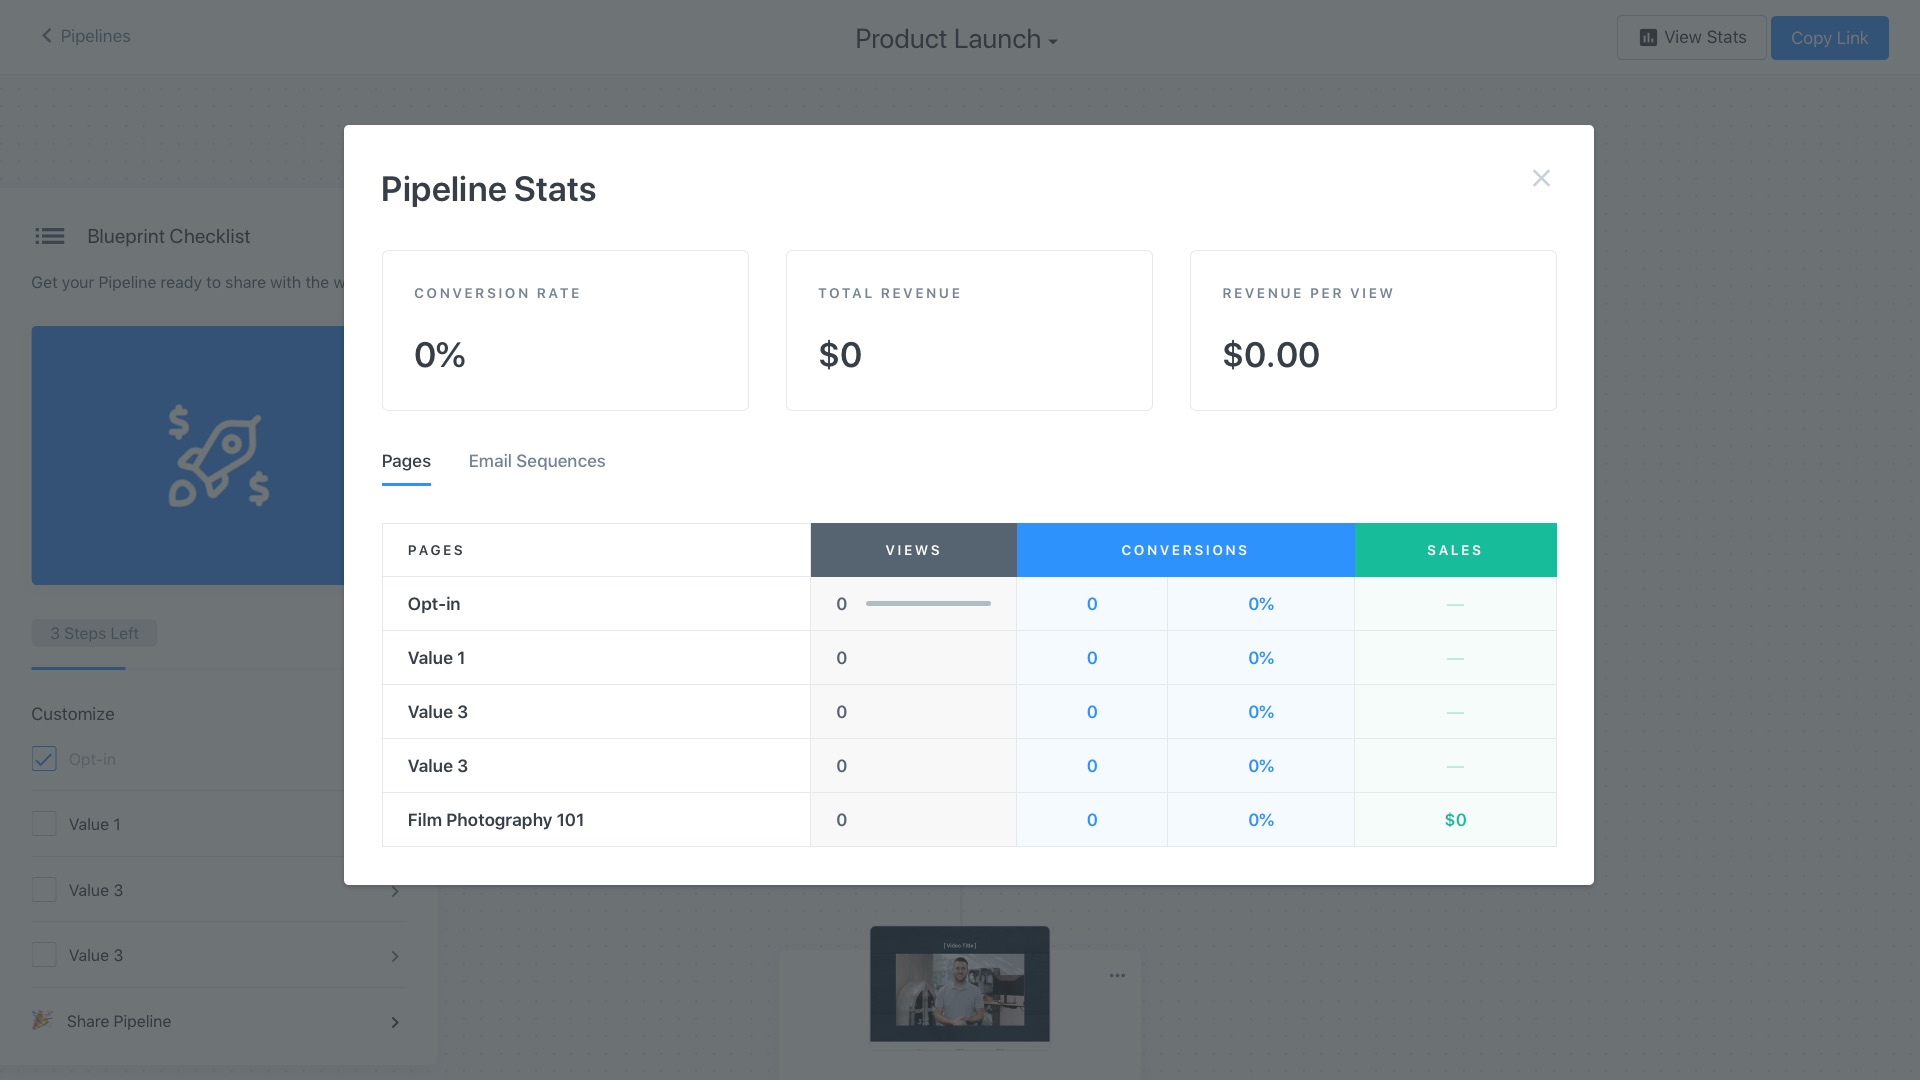Open the three-dots menu near video thumbnail

pos(1117,975)
